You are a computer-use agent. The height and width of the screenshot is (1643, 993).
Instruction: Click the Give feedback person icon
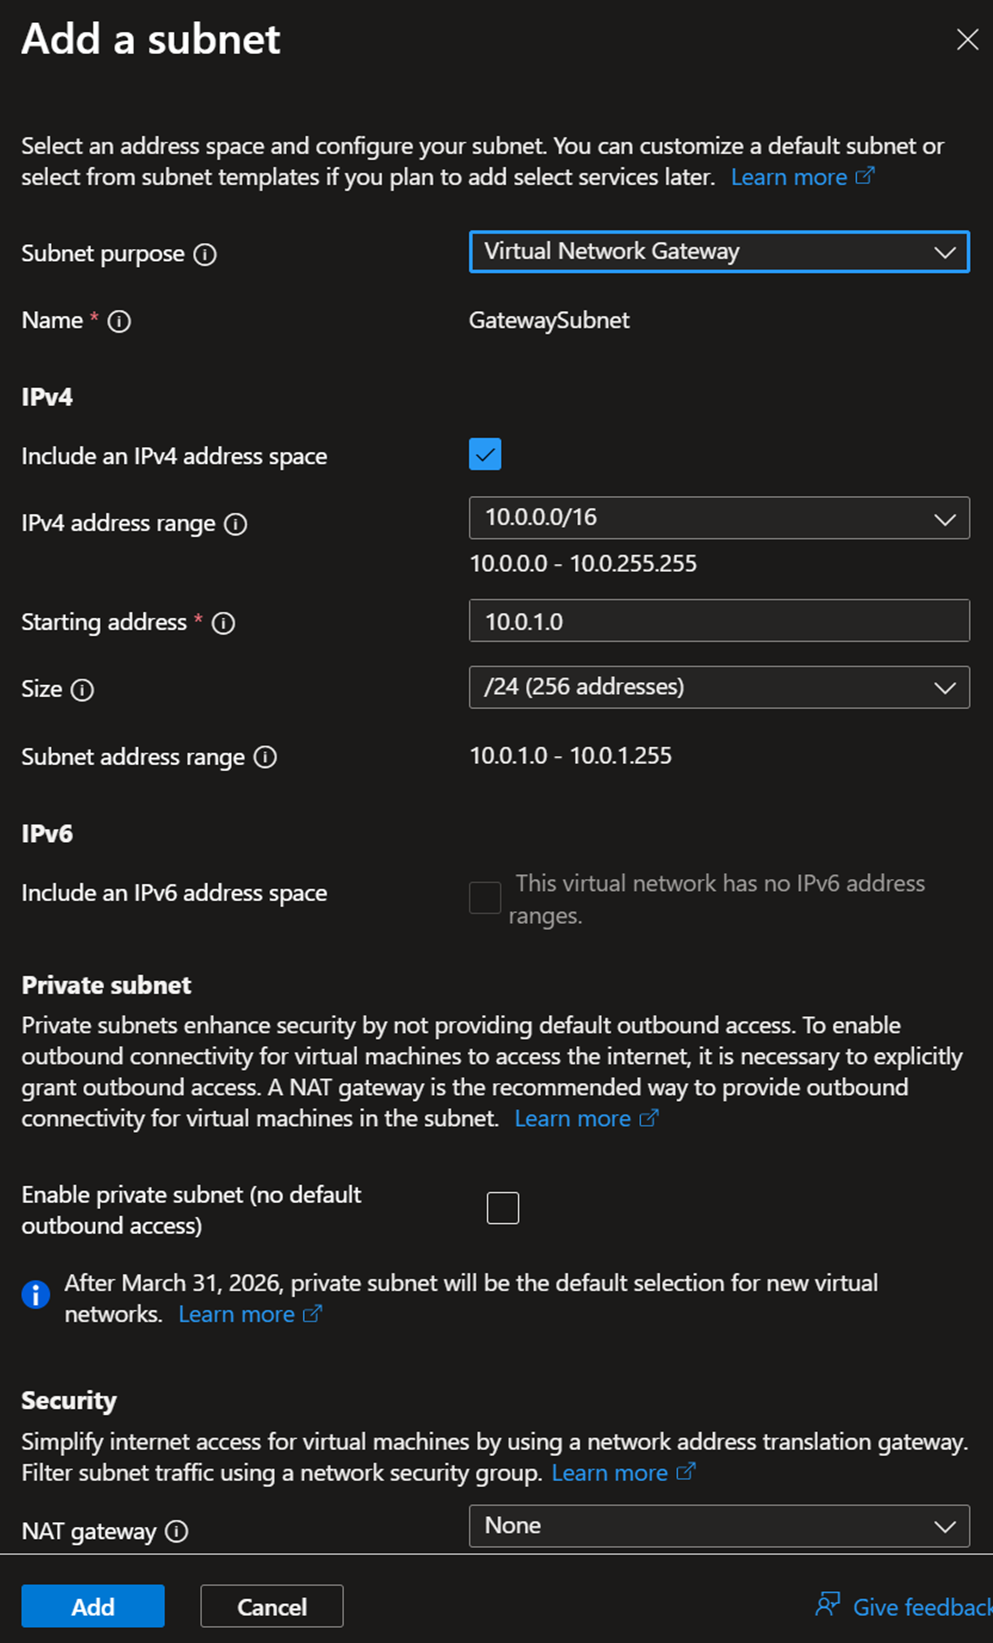(827, 1605)
